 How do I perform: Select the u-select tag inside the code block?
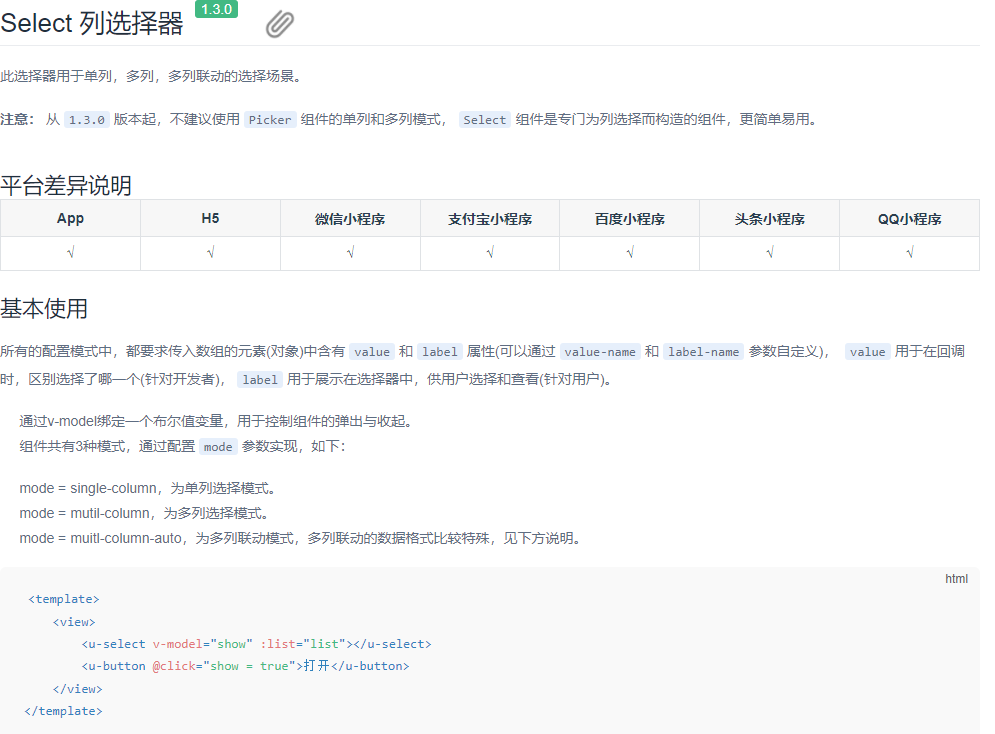click(x=114, y=643)
